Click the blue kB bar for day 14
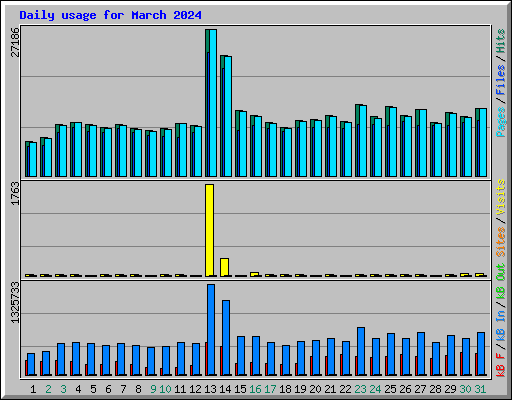The width and height of the screenshot is (512, 400). [x=226, y=338]
